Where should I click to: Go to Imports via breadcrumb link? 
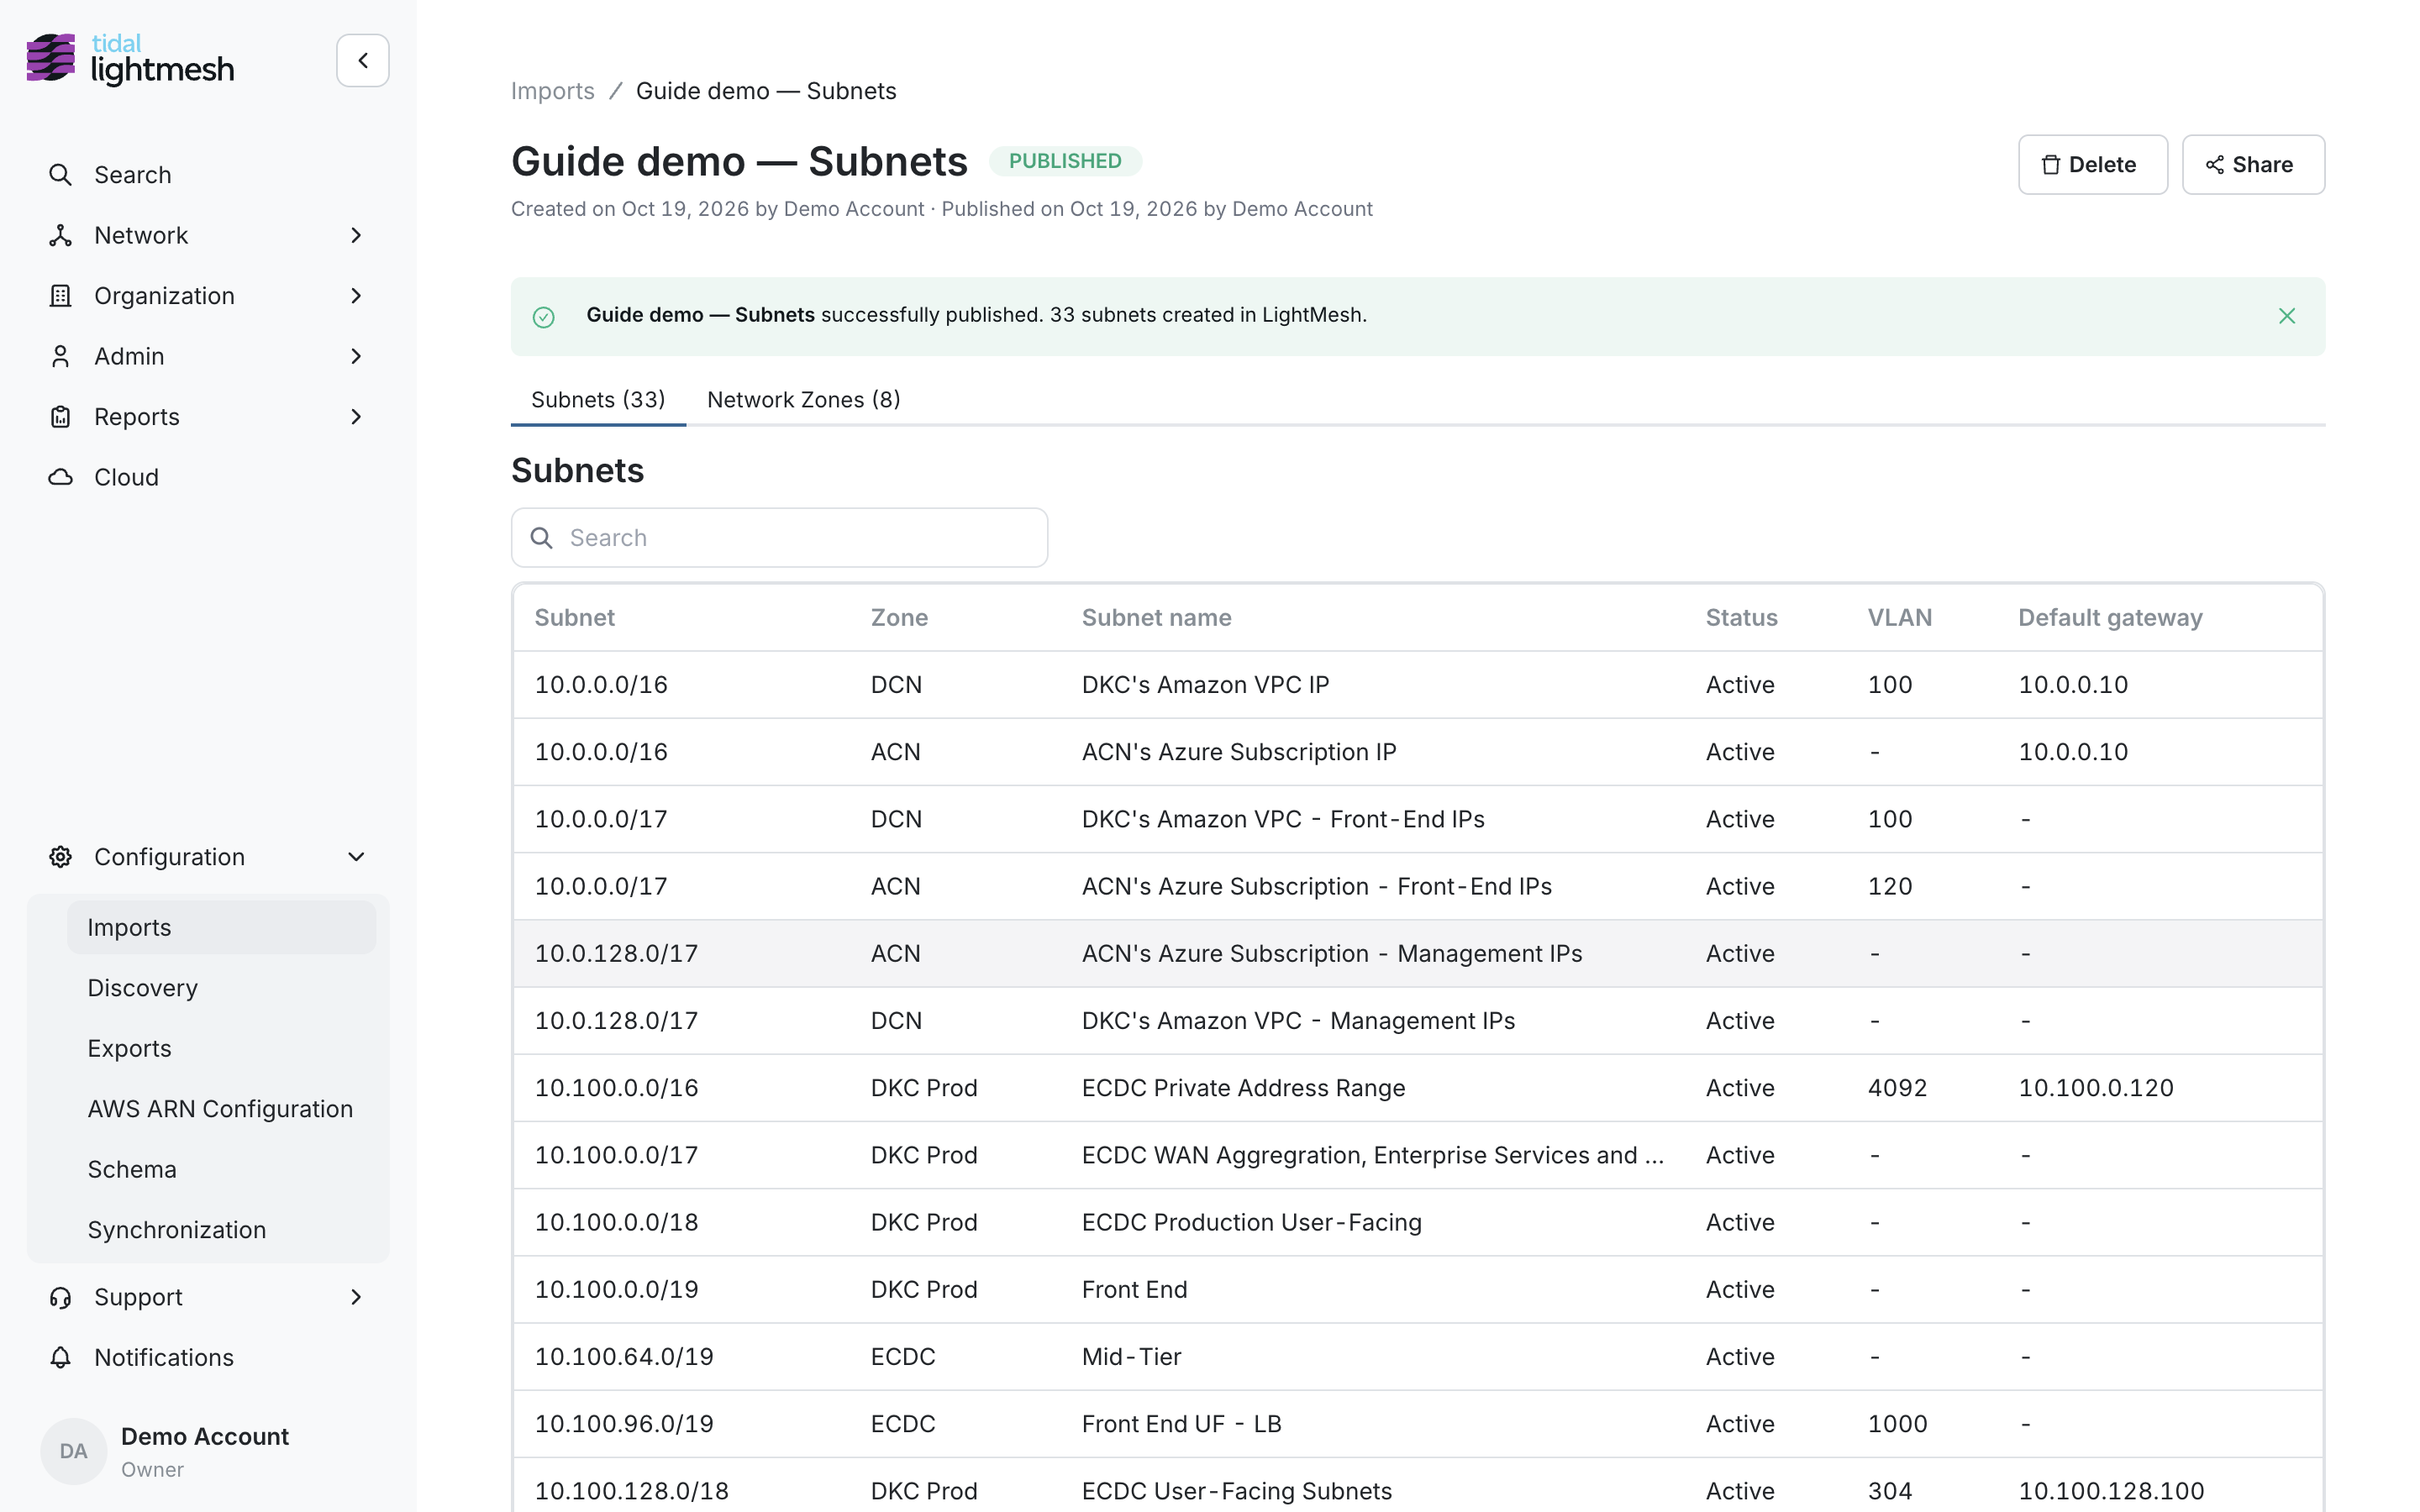(552, 91)
